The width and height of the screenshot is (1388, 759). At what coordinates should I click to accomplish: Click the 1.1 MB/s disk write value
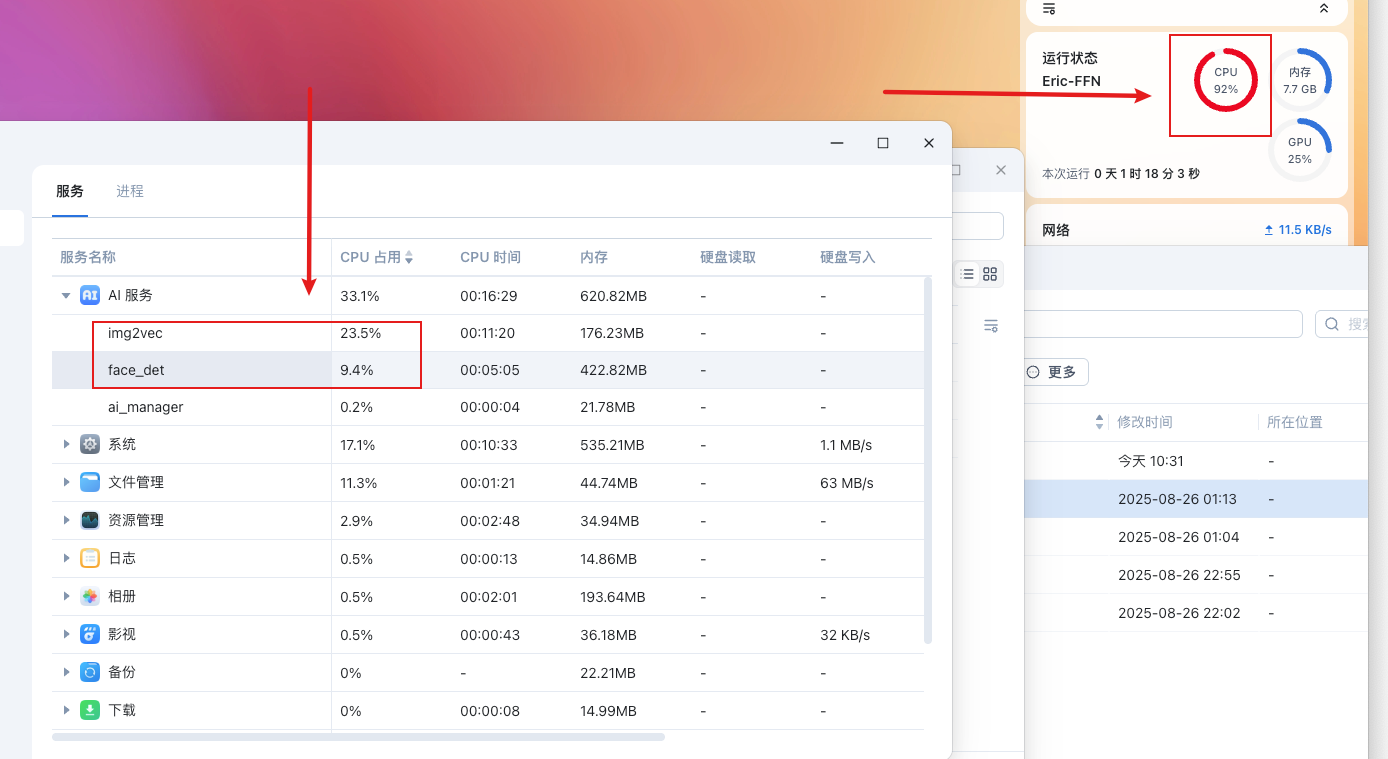pyautogui.click(x=846, y=445)
